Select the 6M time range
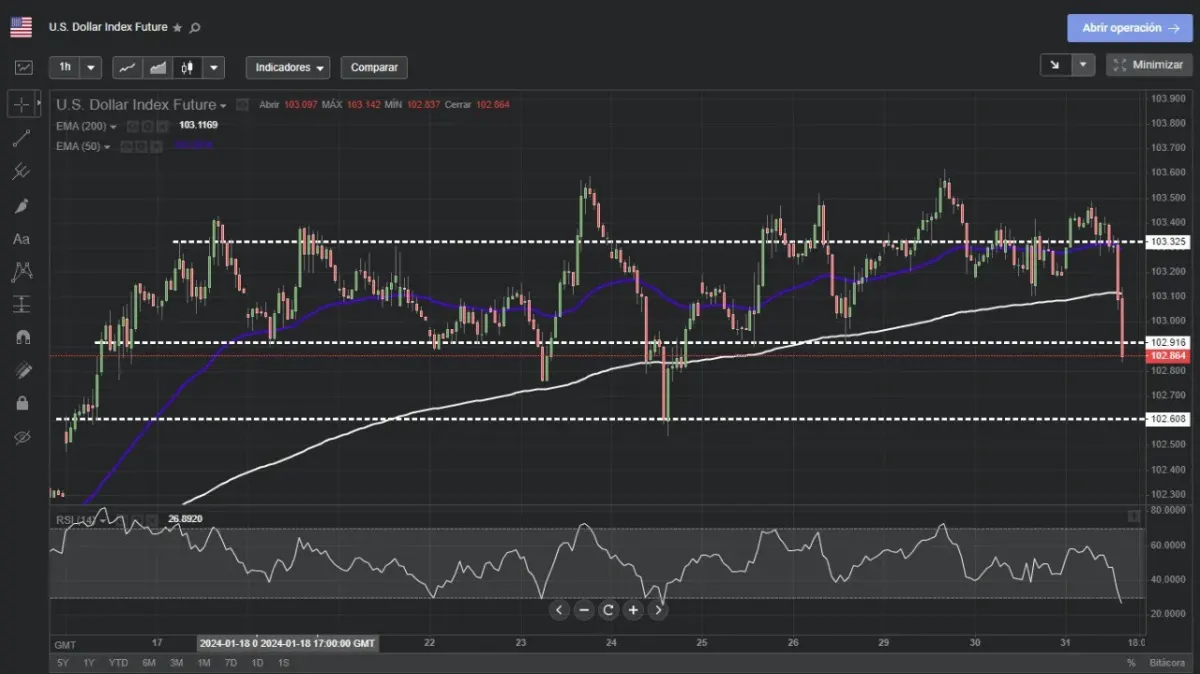Viewport: 1200px width, 674px height. tap(149, 663)
